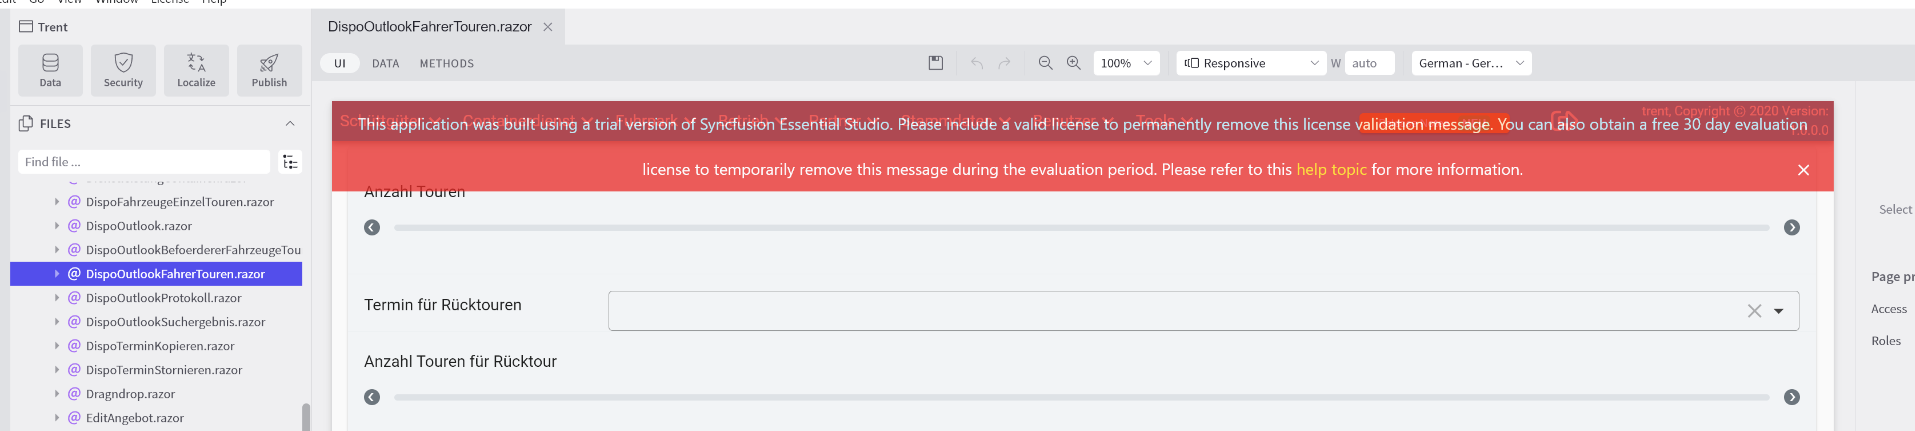This screenshot has height=431, width=1915.
Task: Dismiss the Syncfusion license warning banner
Action: 1803,170
